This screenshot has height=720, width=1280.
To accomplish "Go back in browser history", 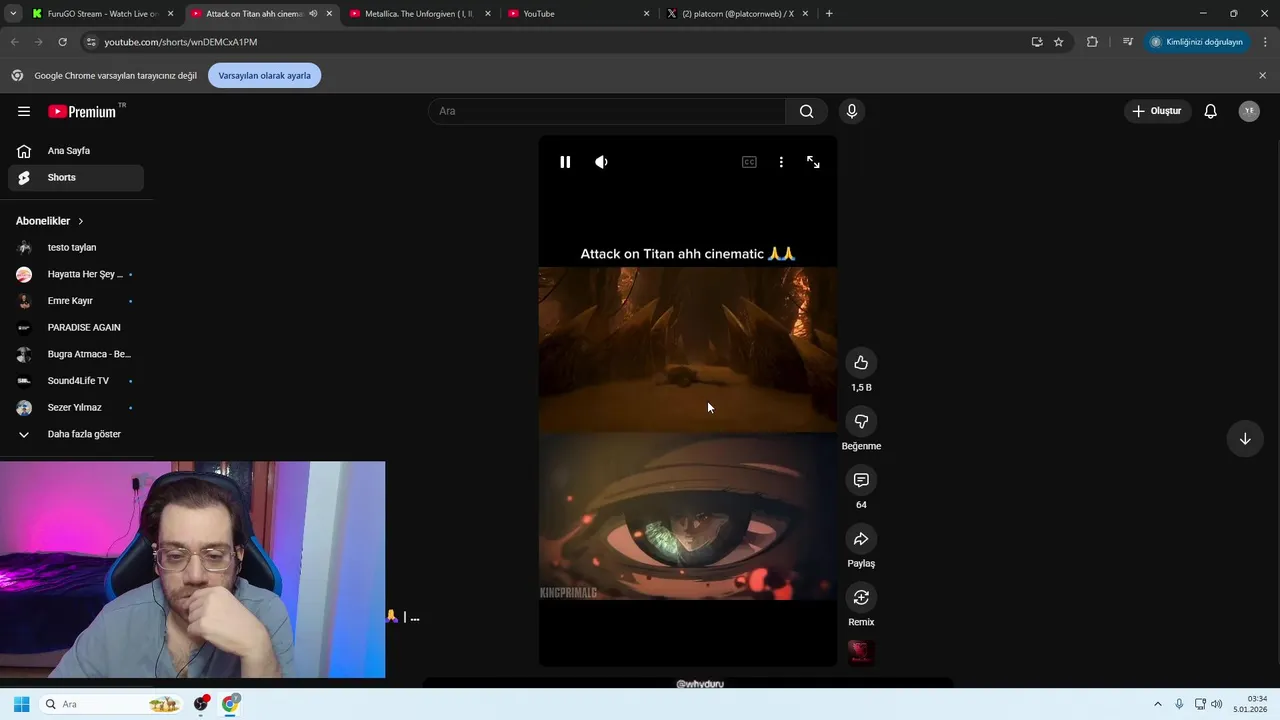I will tap(14, 42).
